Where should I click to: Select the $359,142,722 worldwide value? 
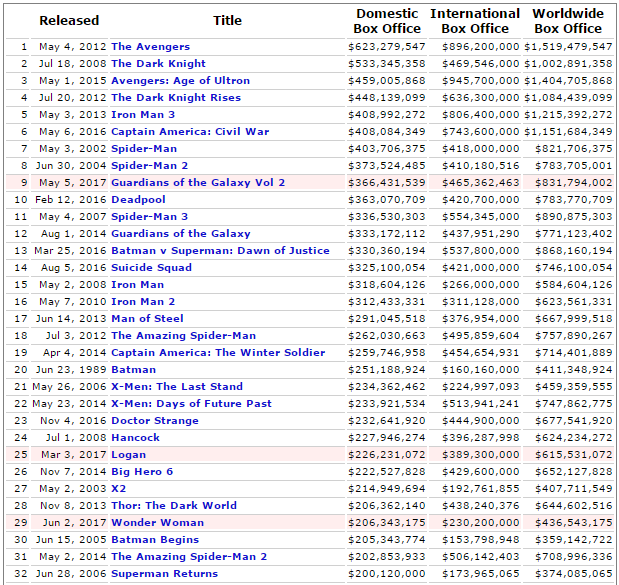click(574, 539)
